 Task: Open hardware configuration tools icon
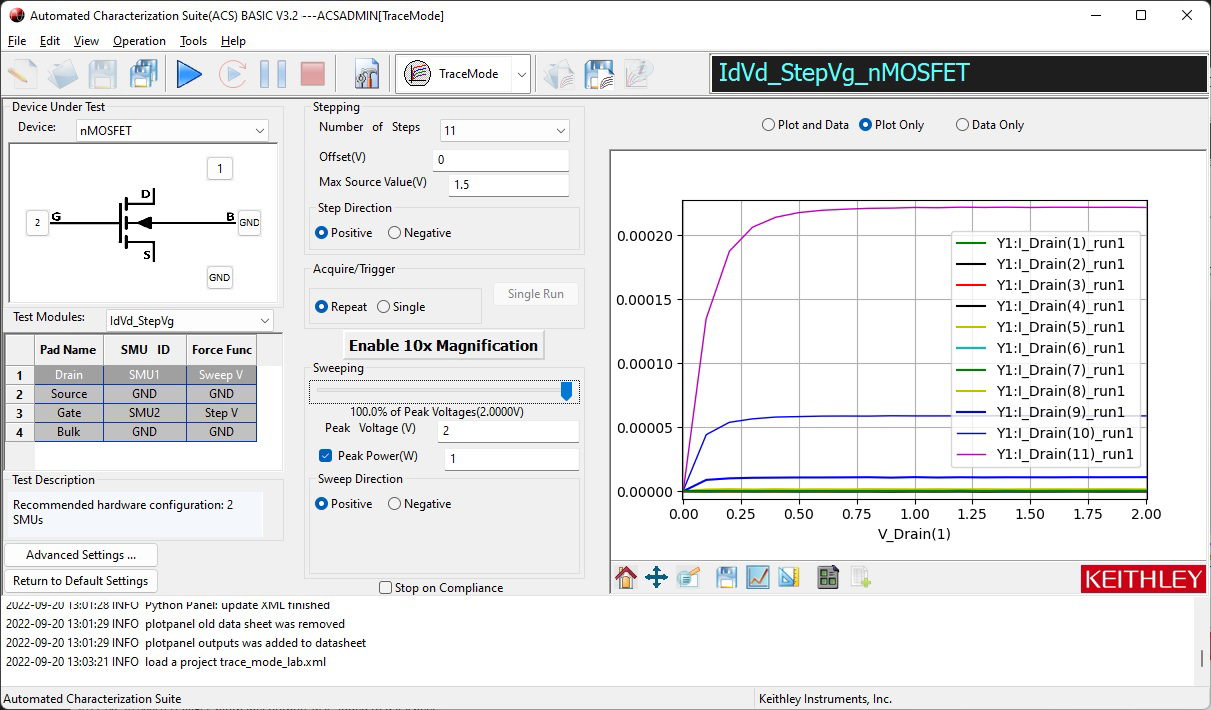[367, 74]
